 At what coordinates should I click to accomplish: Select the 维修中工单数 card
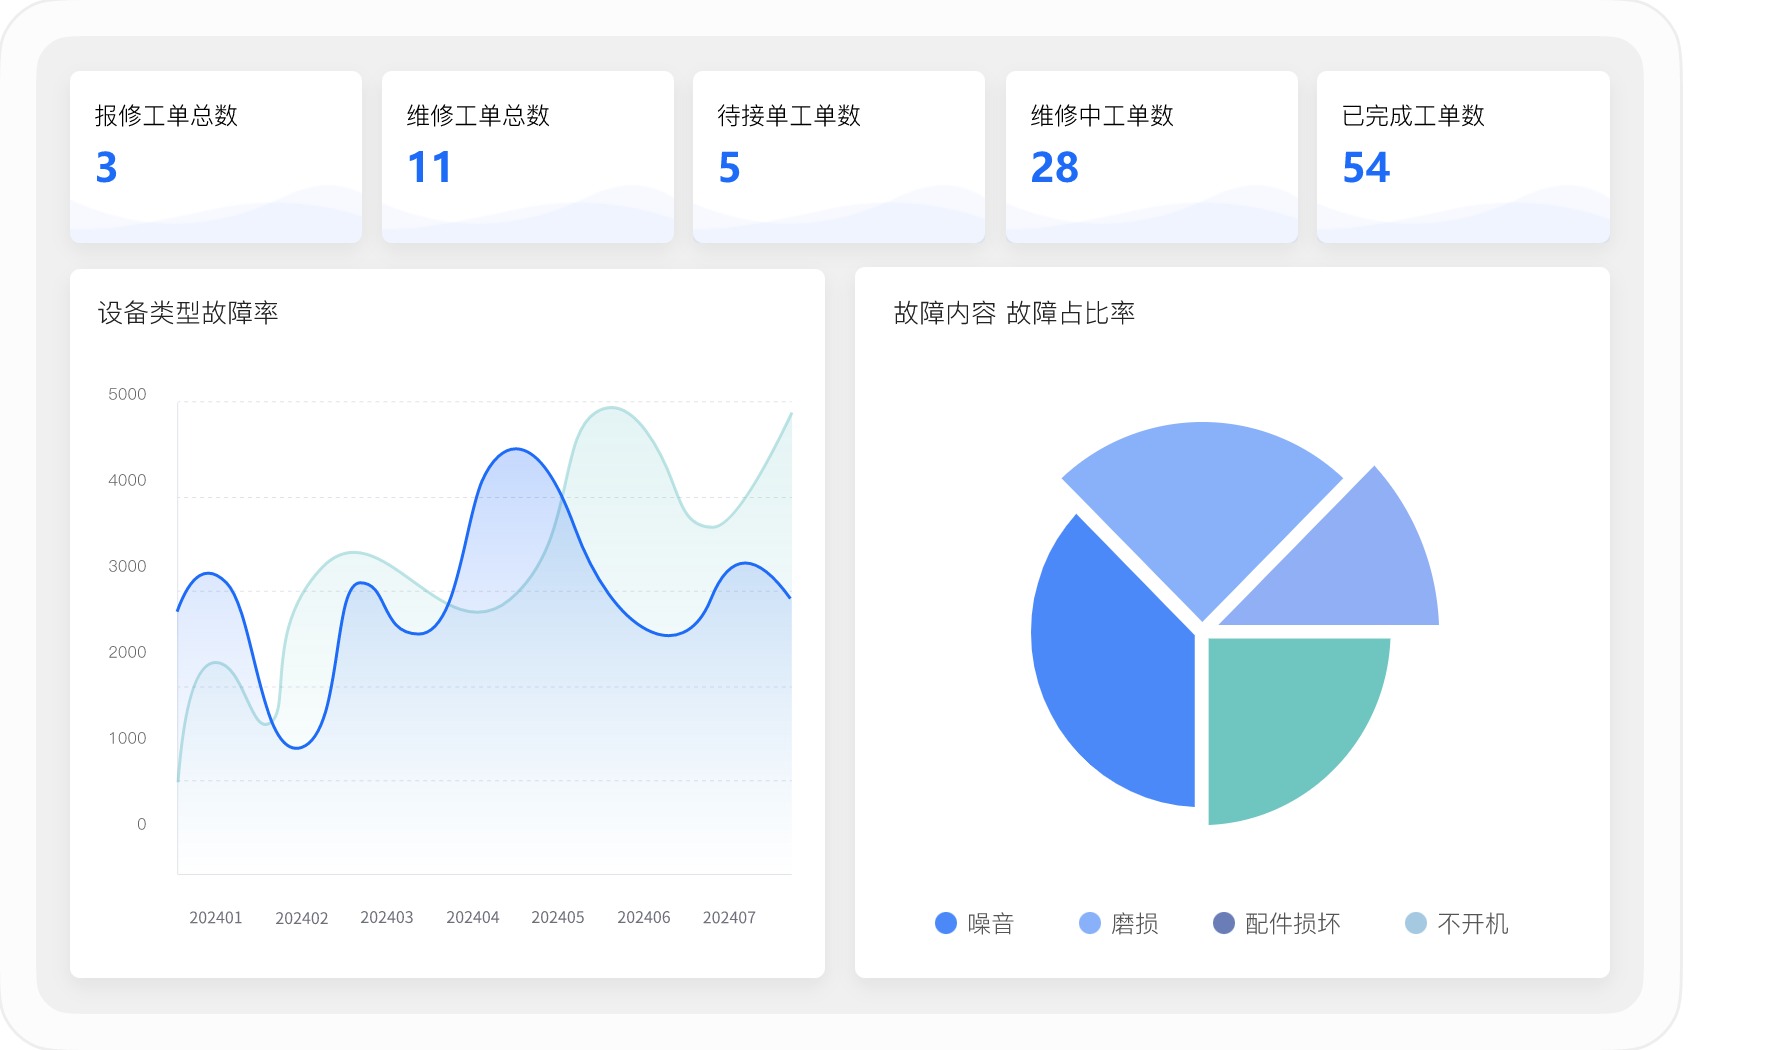coord(1152,157)
